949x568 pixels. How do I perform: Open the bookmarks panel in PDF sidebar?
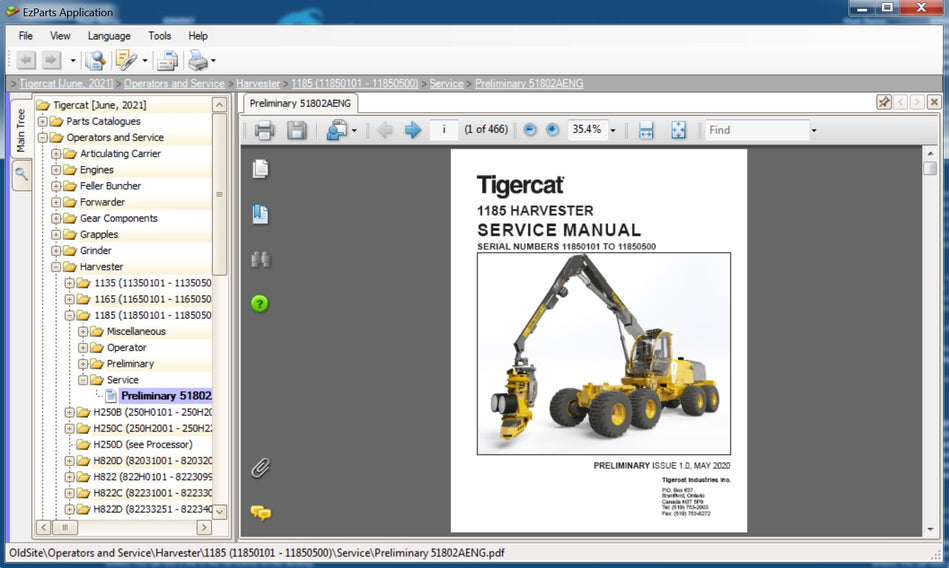(261, 214)
